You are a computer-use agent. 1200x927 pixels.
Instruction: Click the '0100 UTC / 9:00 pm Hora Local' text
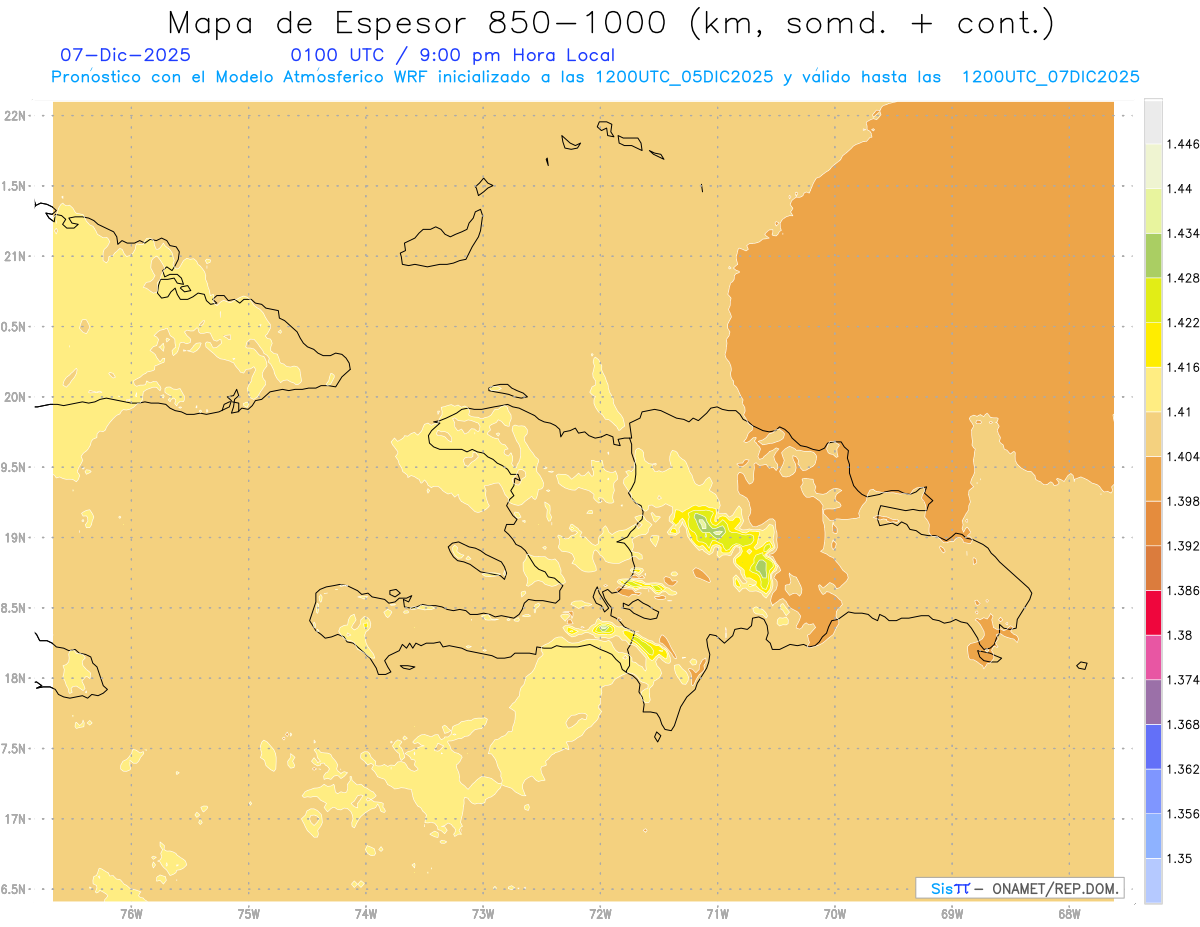pos(452,55)
